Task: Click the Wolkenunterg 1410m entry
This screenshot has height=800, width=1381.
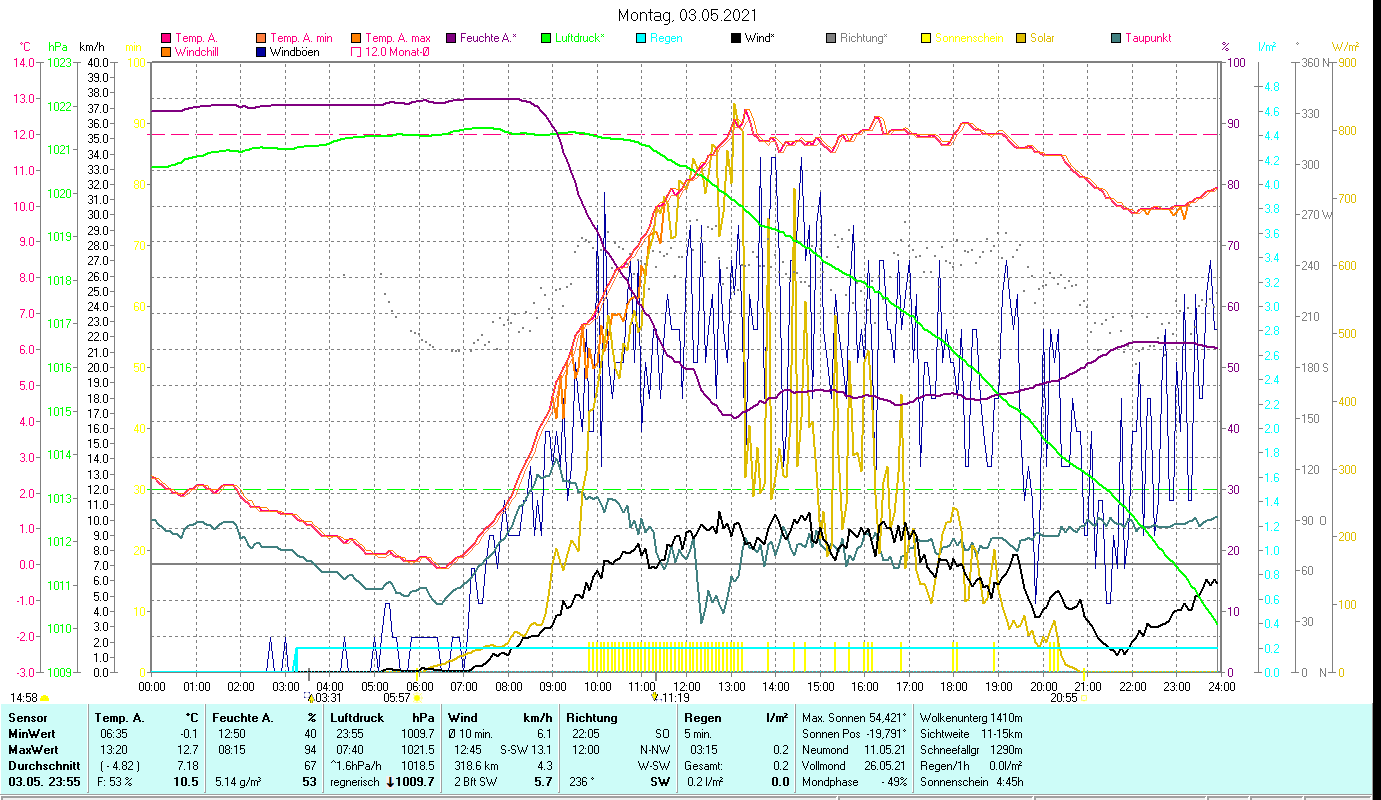Action: click(x=970, y=717)
